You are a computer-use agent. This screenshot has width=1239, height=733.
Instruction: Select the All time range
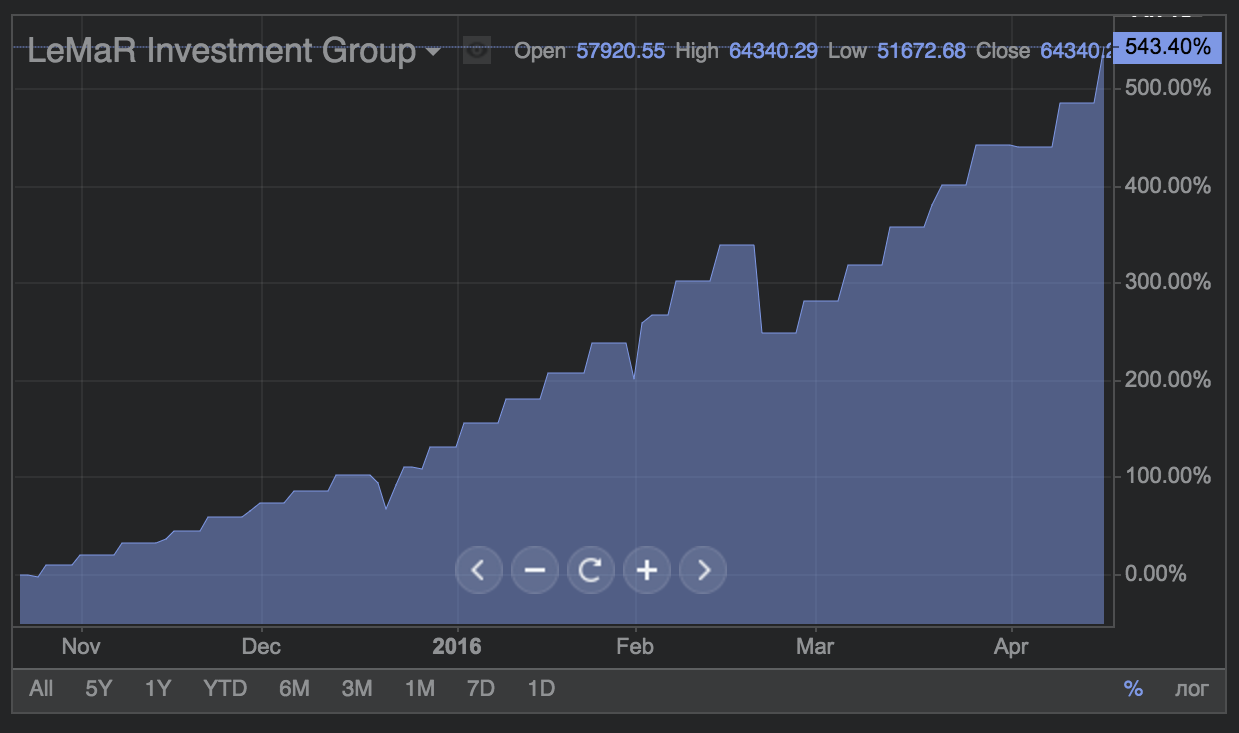pyautogui.click(x=41, y=688)
